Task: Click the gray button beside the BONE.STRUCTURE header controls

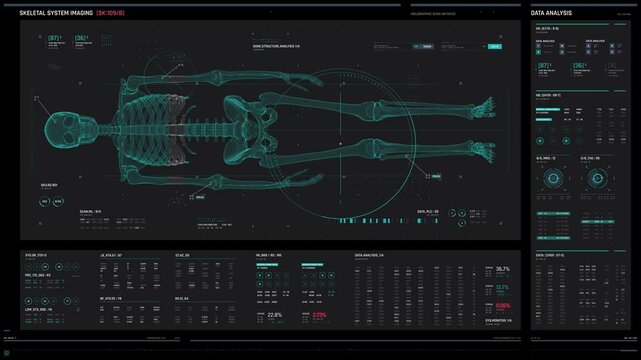Action: [x=427, y=47]
